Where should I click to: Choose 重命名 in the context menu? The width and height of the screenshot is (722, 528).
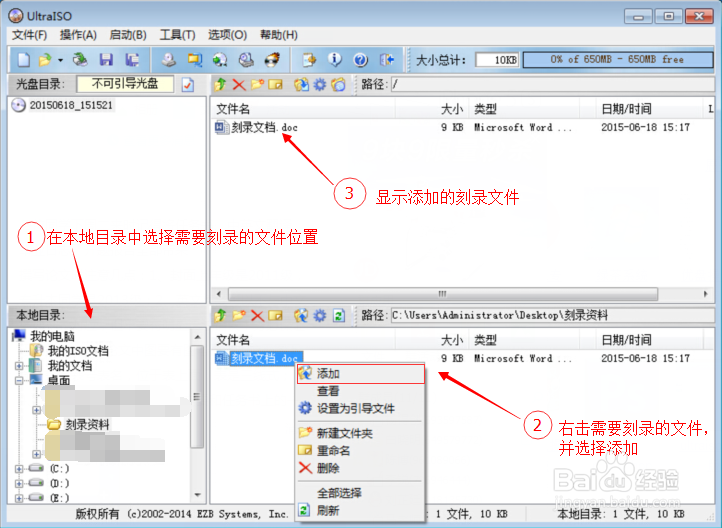coord(359,451)
